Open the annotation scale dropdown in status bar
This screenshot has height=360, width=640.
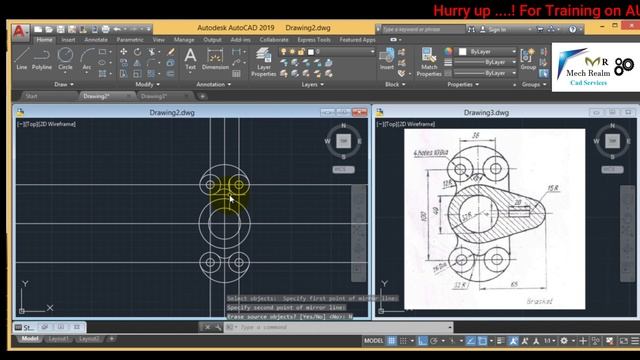pos(549,341)
